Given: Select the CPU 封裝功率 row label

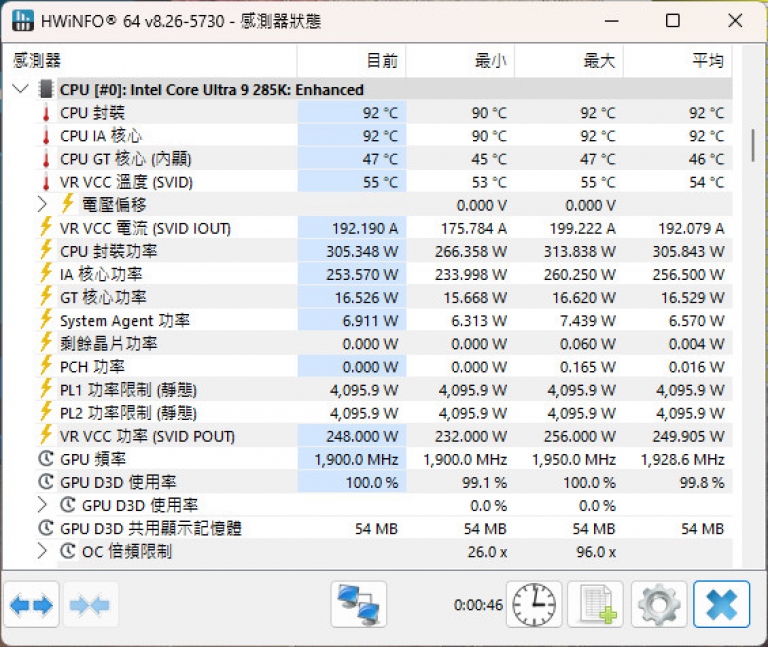Looking at the screenshot, I should (x=108, y=251).
